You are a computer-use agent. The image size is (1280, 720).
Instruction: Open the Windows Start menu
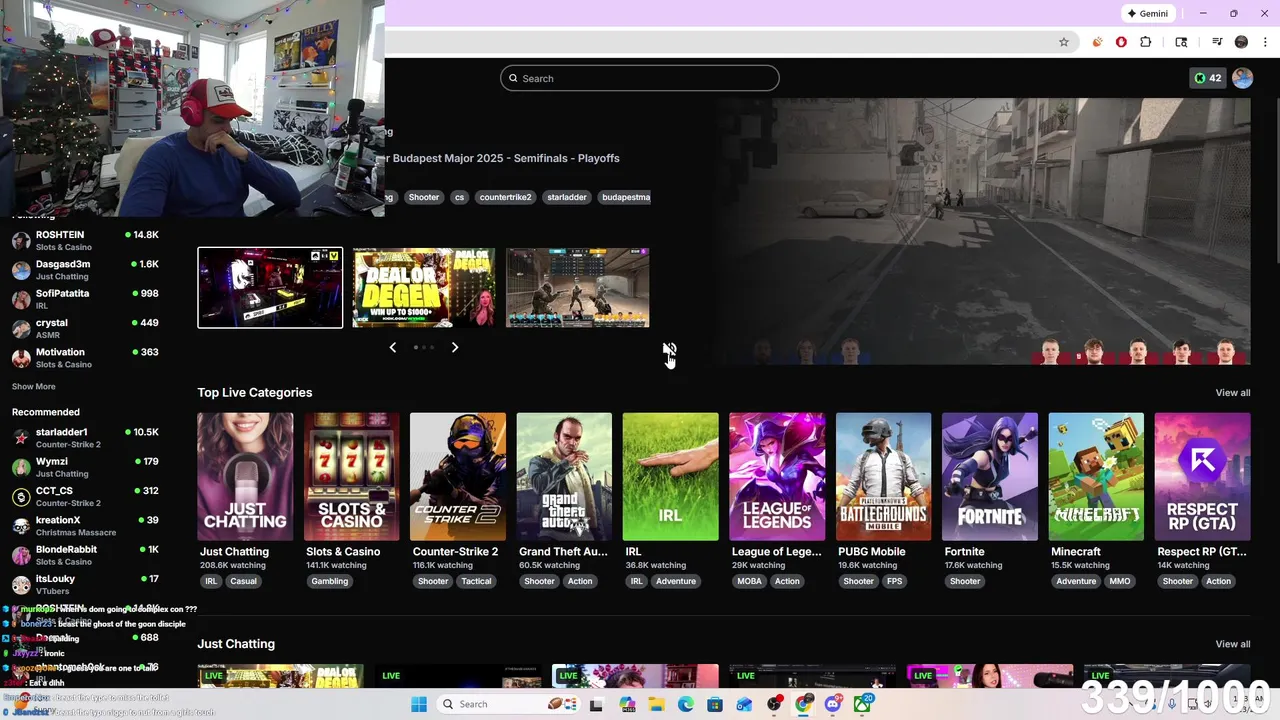(x=419, y=704)
